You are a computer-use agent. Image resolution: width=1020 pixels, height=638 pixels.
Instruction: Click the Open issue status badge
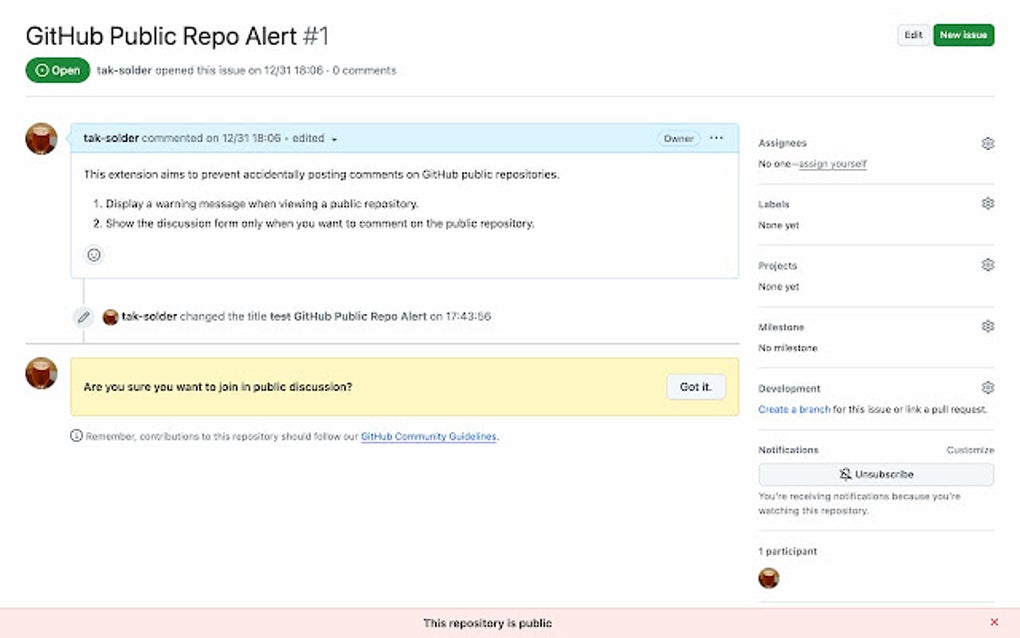pyautogui.click(x=57, y=70)
